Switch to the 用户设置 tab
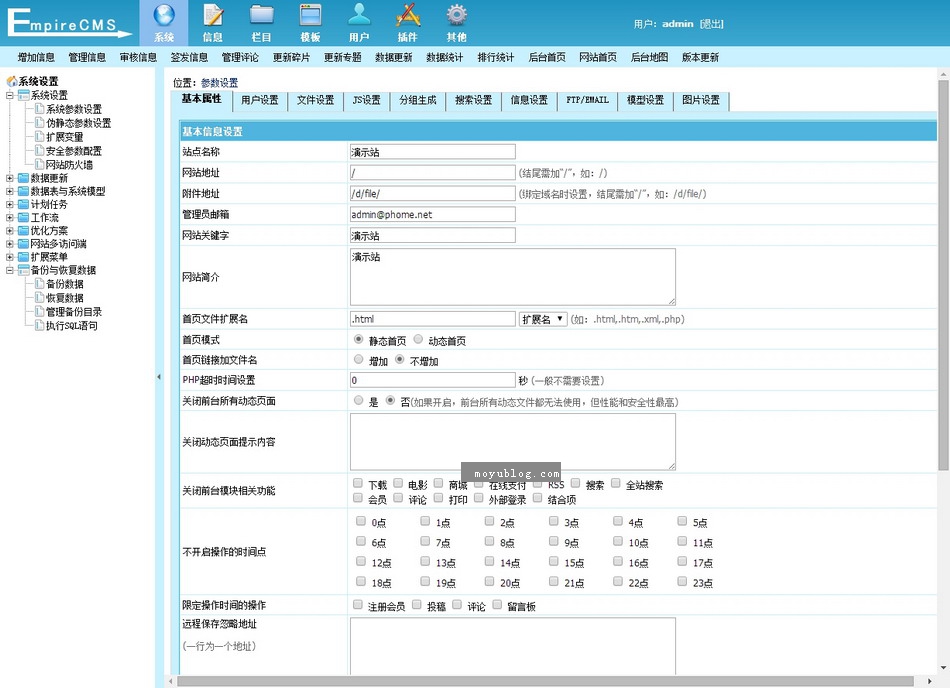Screen dimensions: 950x688 [260, 101]
